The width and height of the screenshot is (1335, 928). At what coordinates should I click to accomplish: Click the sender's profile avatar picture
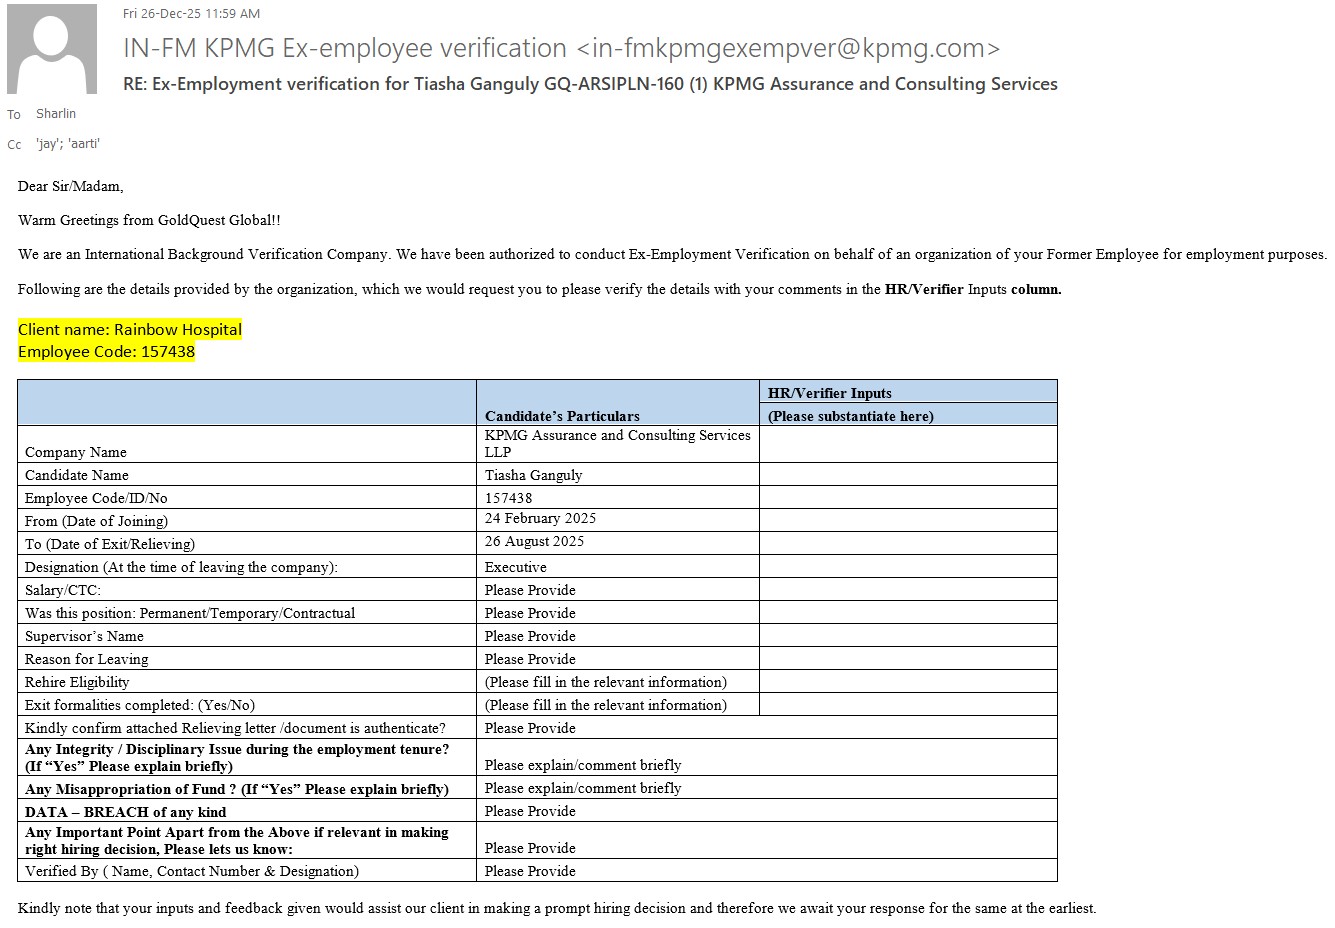52,49
